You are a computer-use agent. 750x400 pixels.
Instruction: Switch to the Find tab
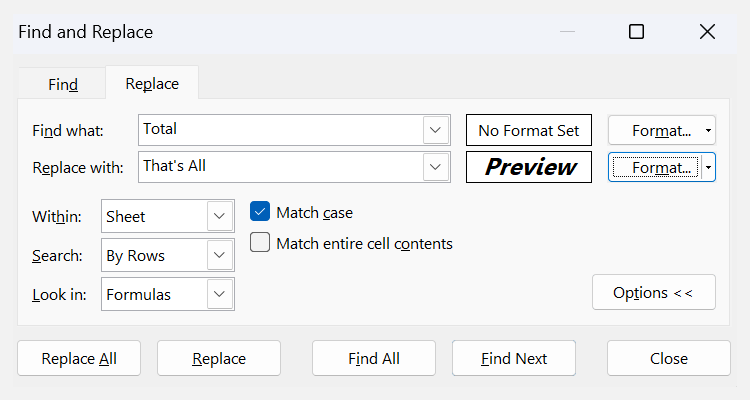[x=62, y=85]
